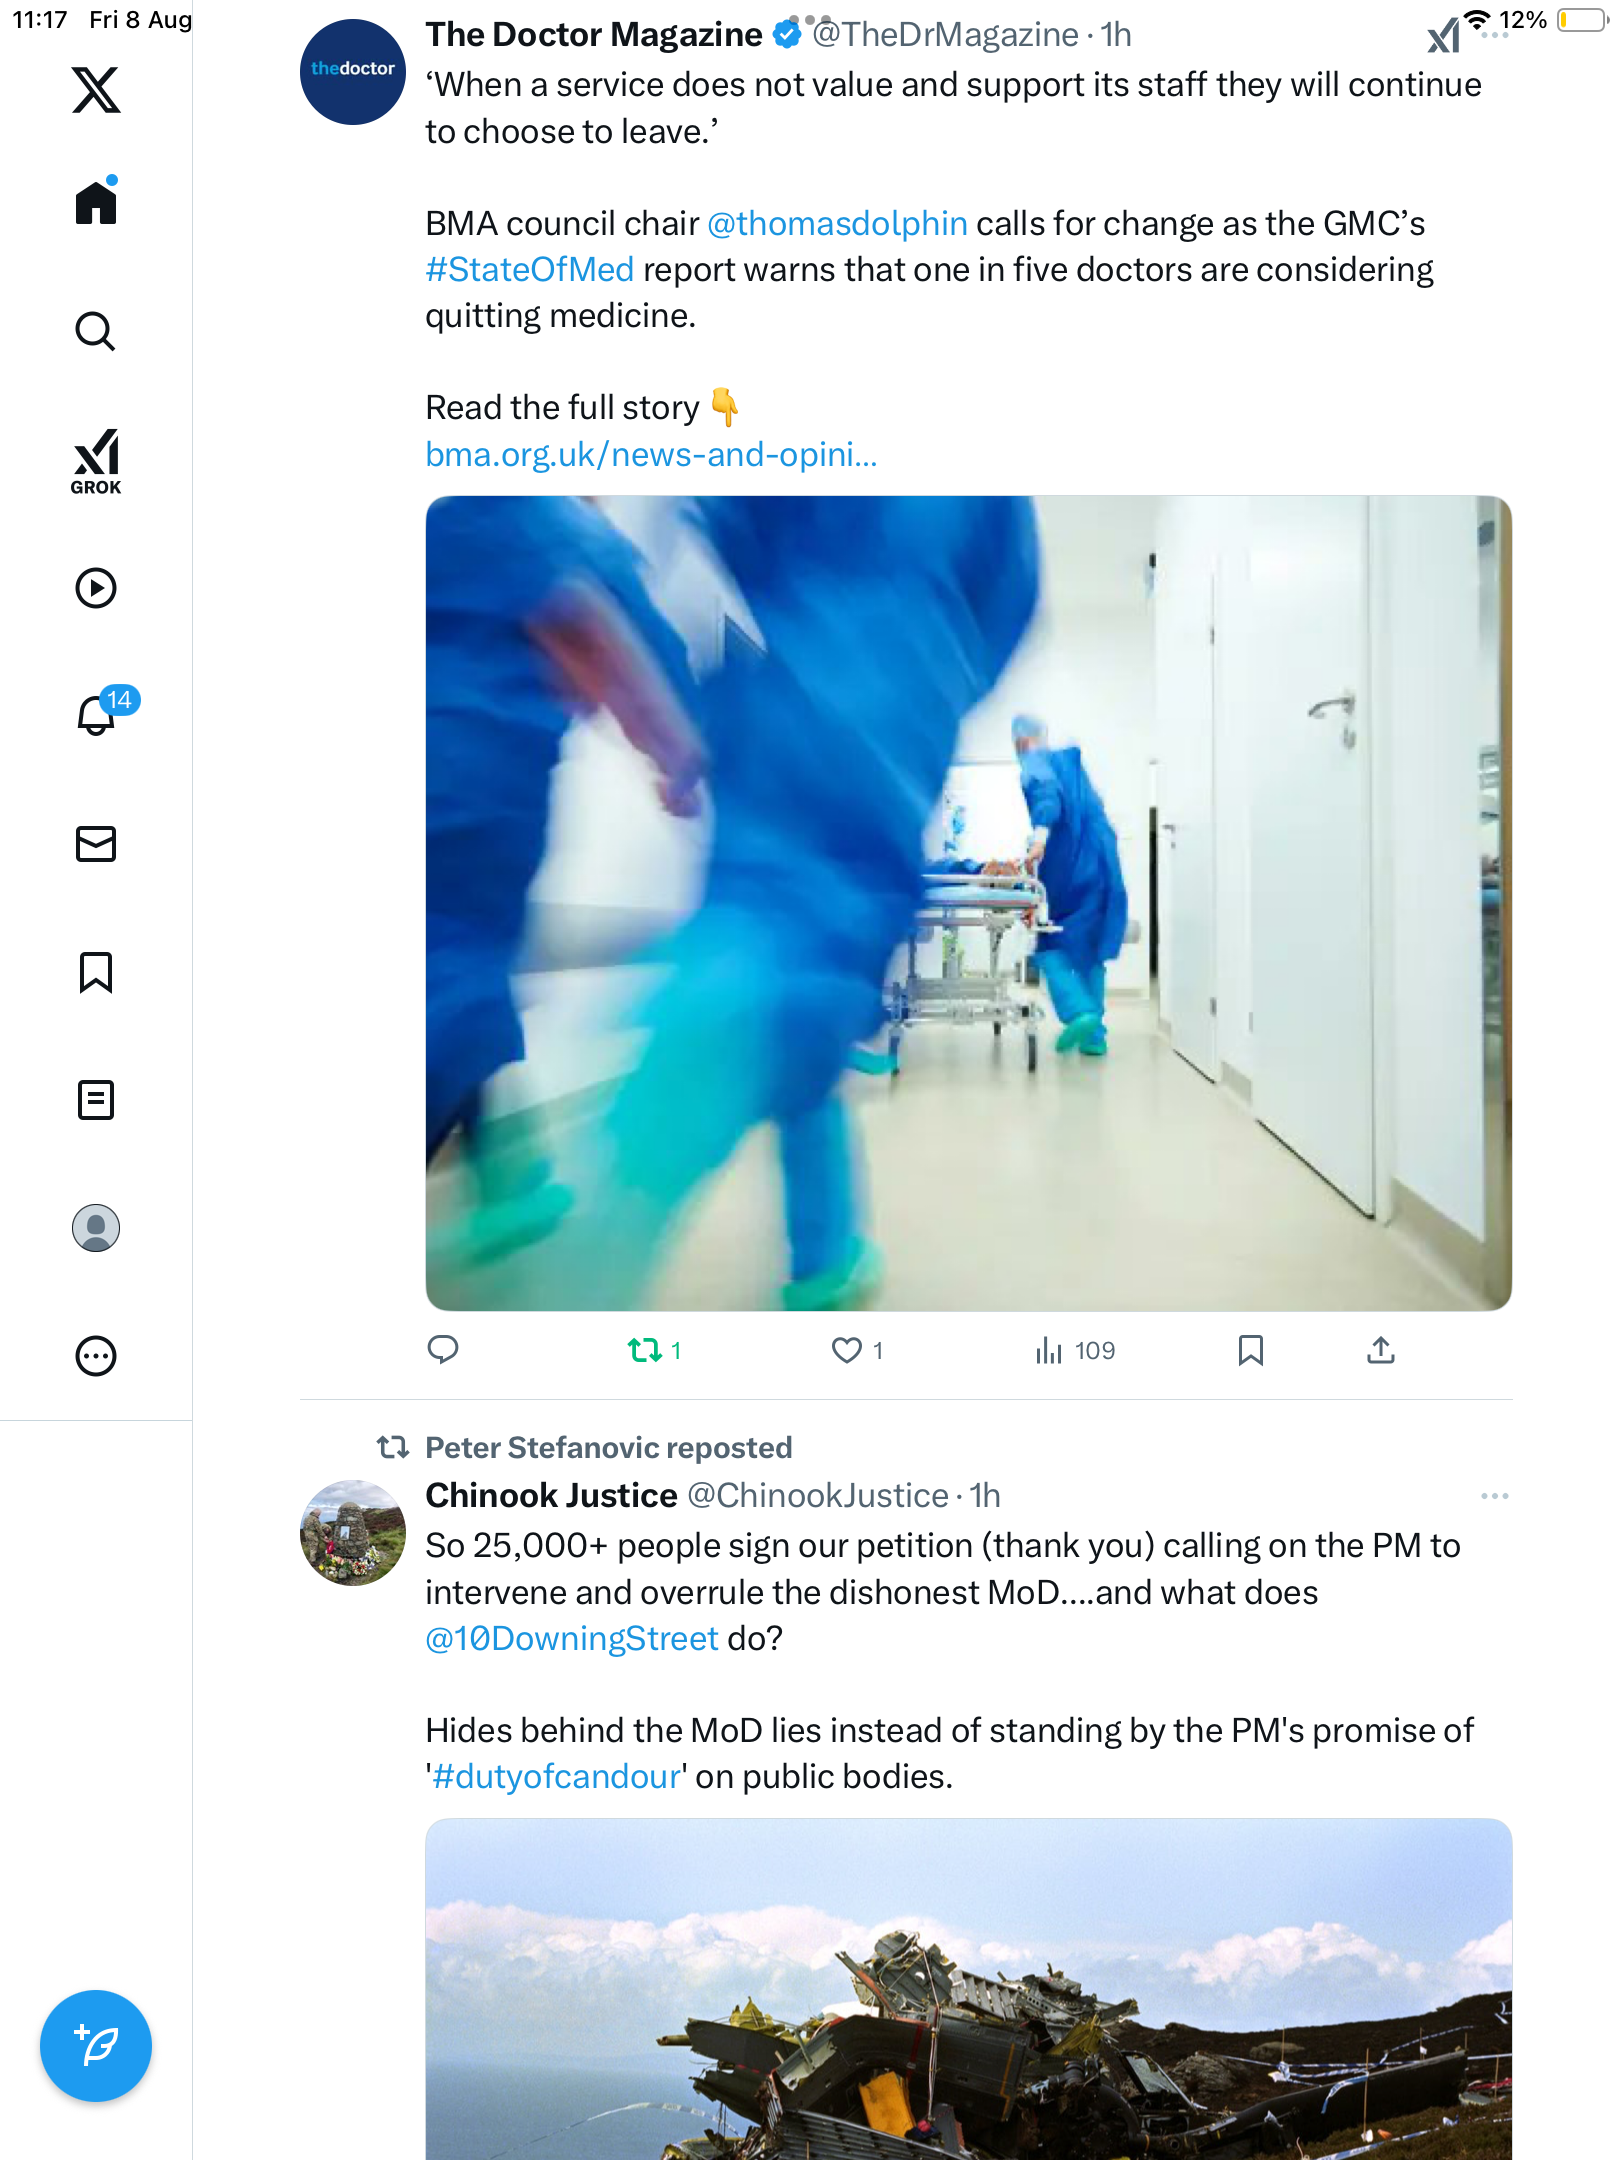This screenshot has height=2160, width=1620.
Task: Open the Lists icon in sidebar
Action: tap(96, 1100)
